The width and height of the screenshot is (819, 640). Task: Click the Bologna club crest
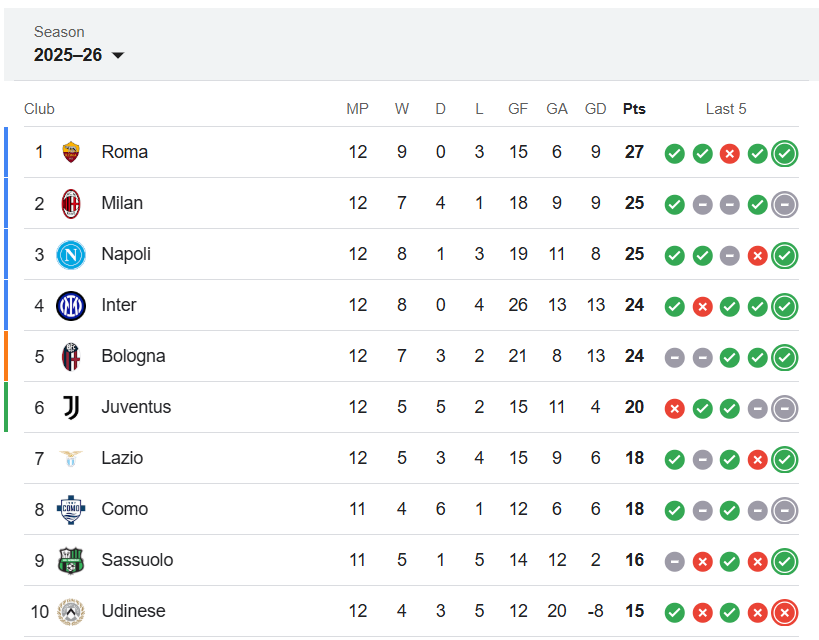tap(71, 356)
